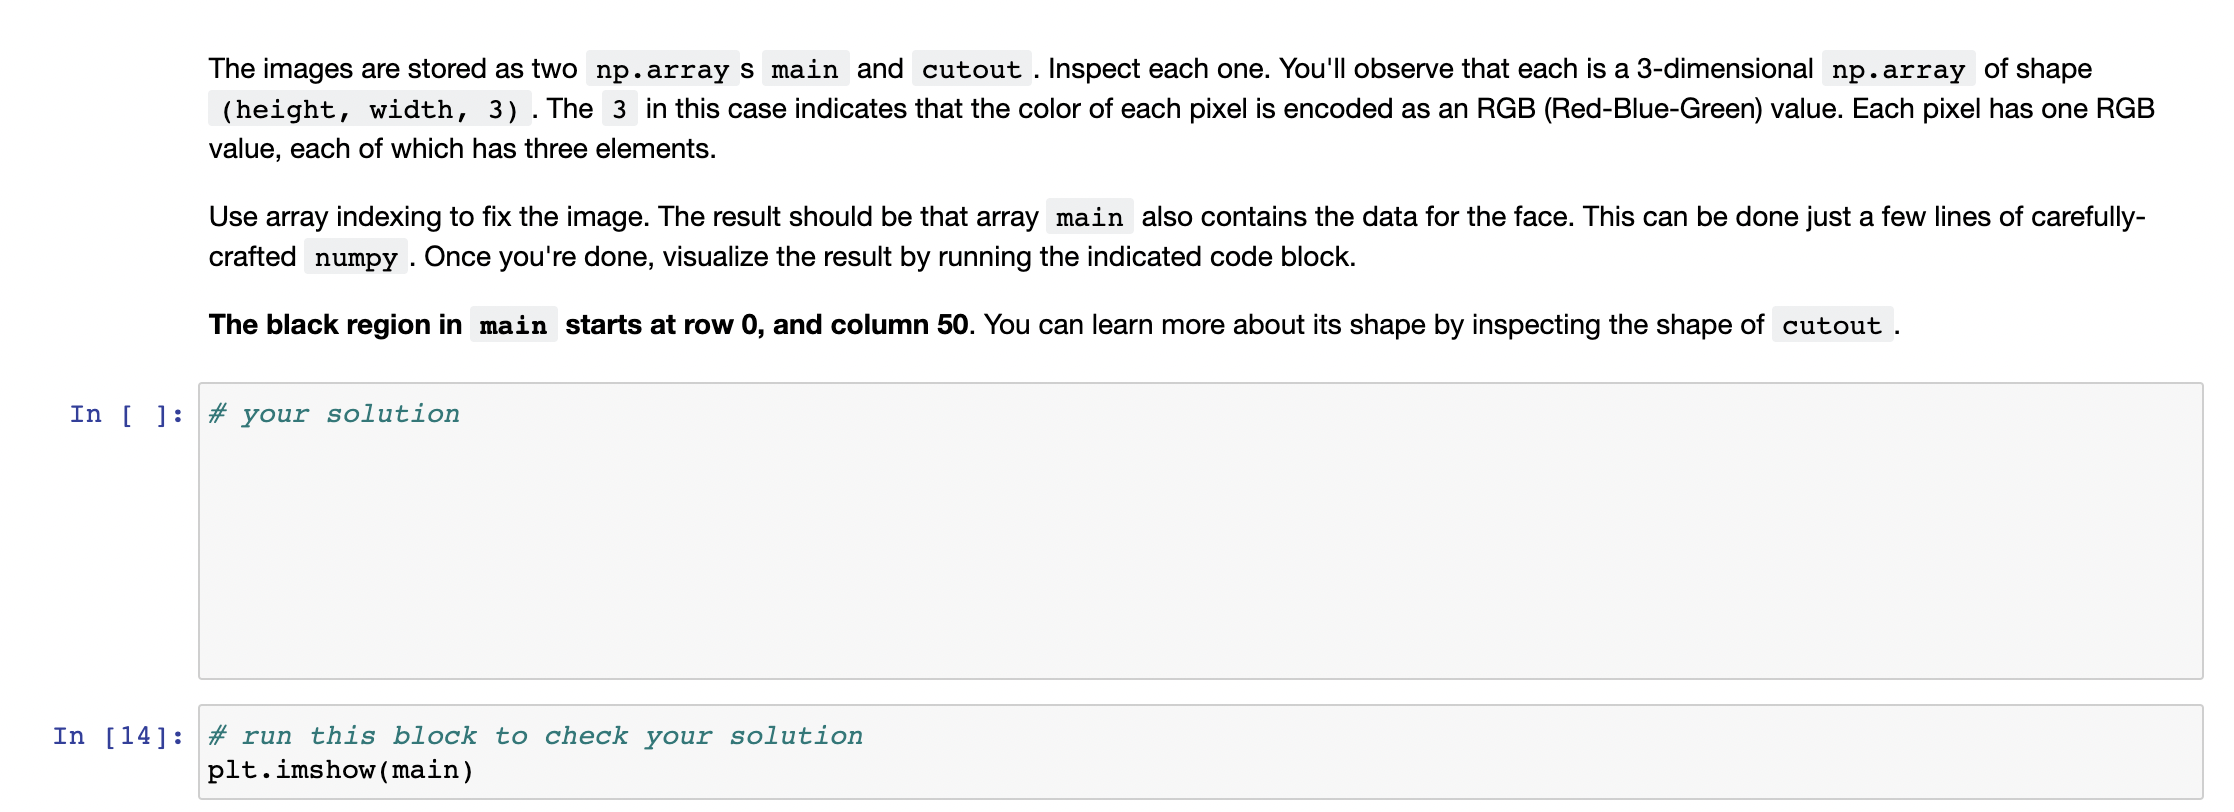Viewport: 2234px width, 812px height.
Task: Click bold text 'starts at row 0, and column 50'
Action: (766, 325)
